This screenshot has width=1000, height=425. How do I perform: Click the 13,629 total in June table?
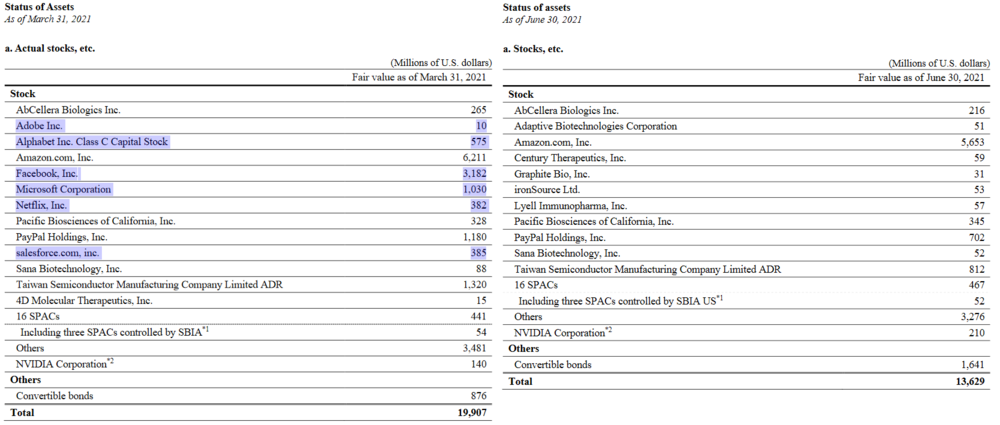tap(966, 381)
